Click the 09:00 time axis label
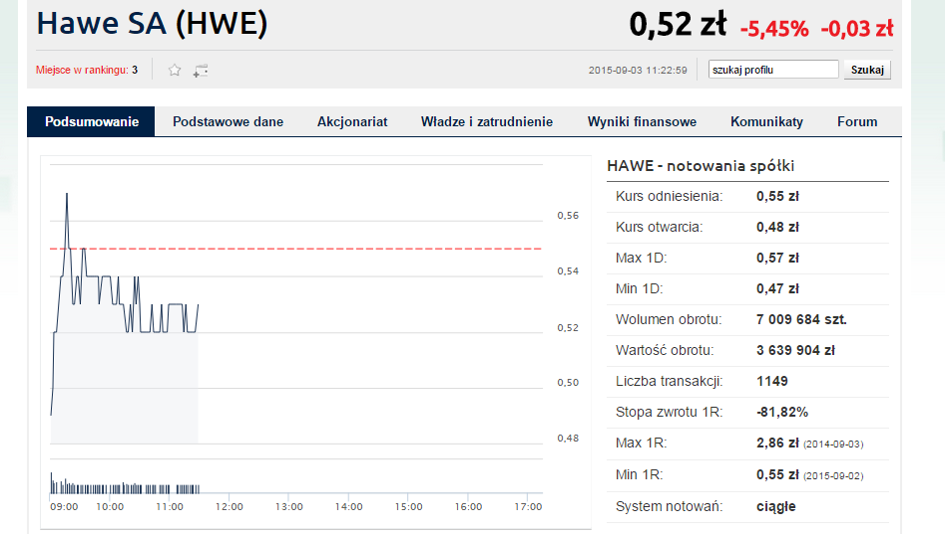The width and height of the screenshot is (945, 534). [64, 507]
